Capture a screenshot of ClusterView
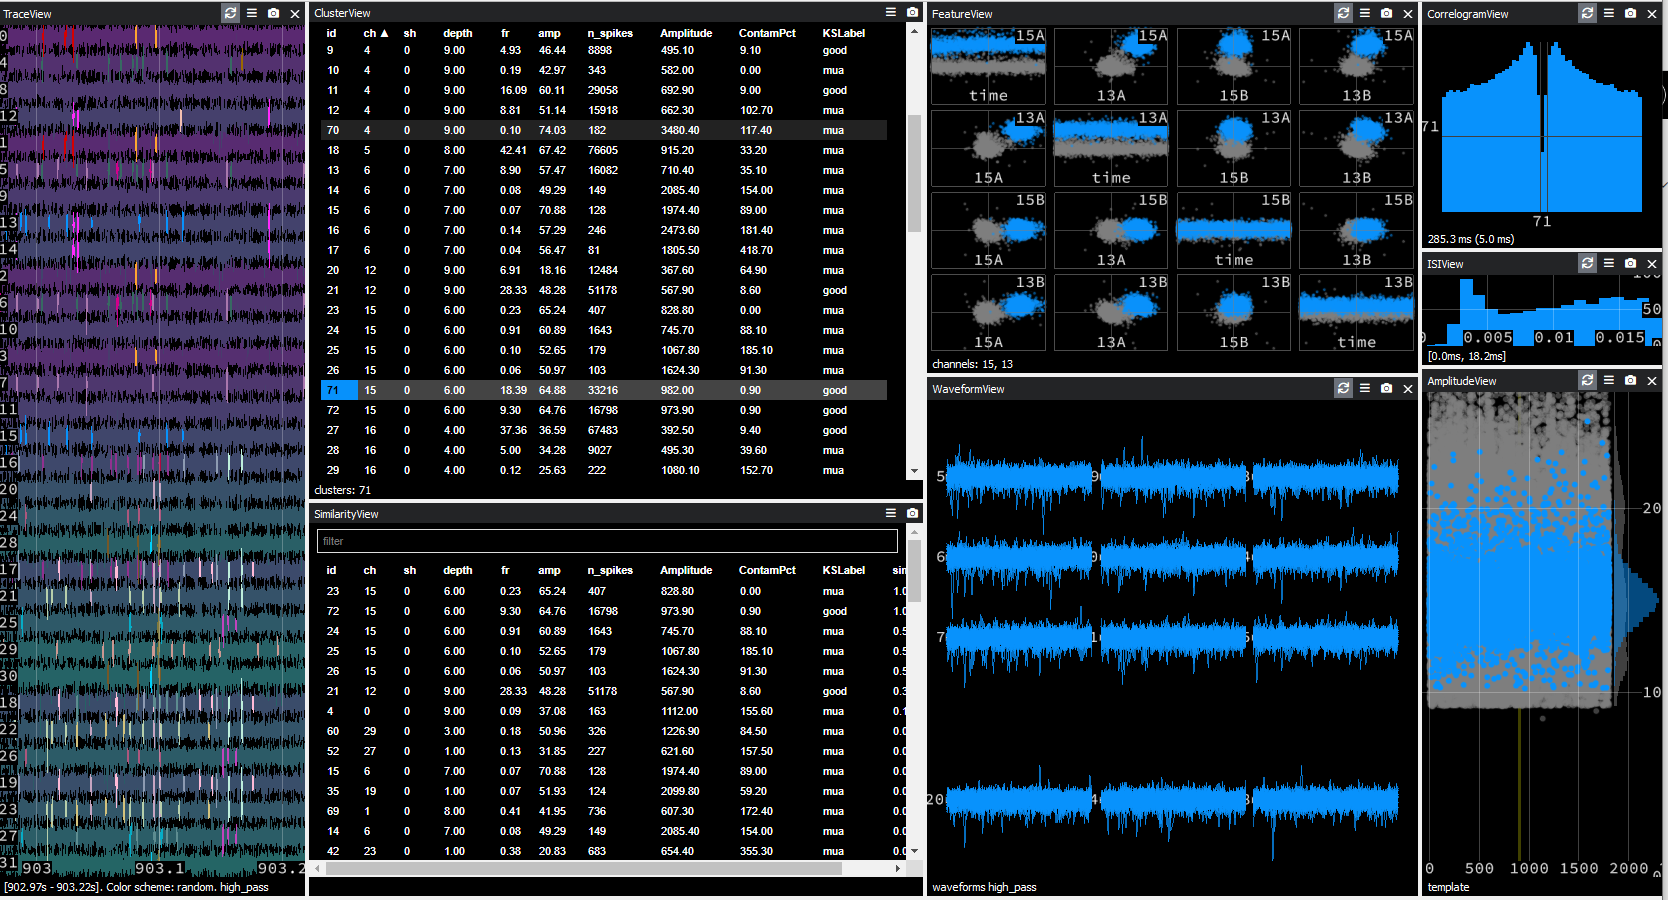Image resolution: width=1668 pixels, height=900 pixels. click(911, 12)
